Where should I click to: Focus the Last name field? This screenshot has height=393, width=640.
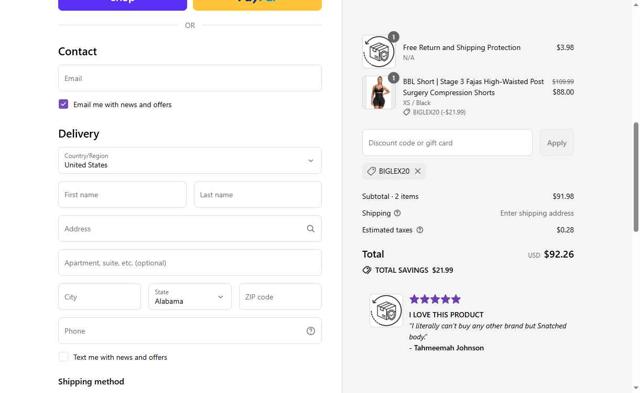(258, 195)
